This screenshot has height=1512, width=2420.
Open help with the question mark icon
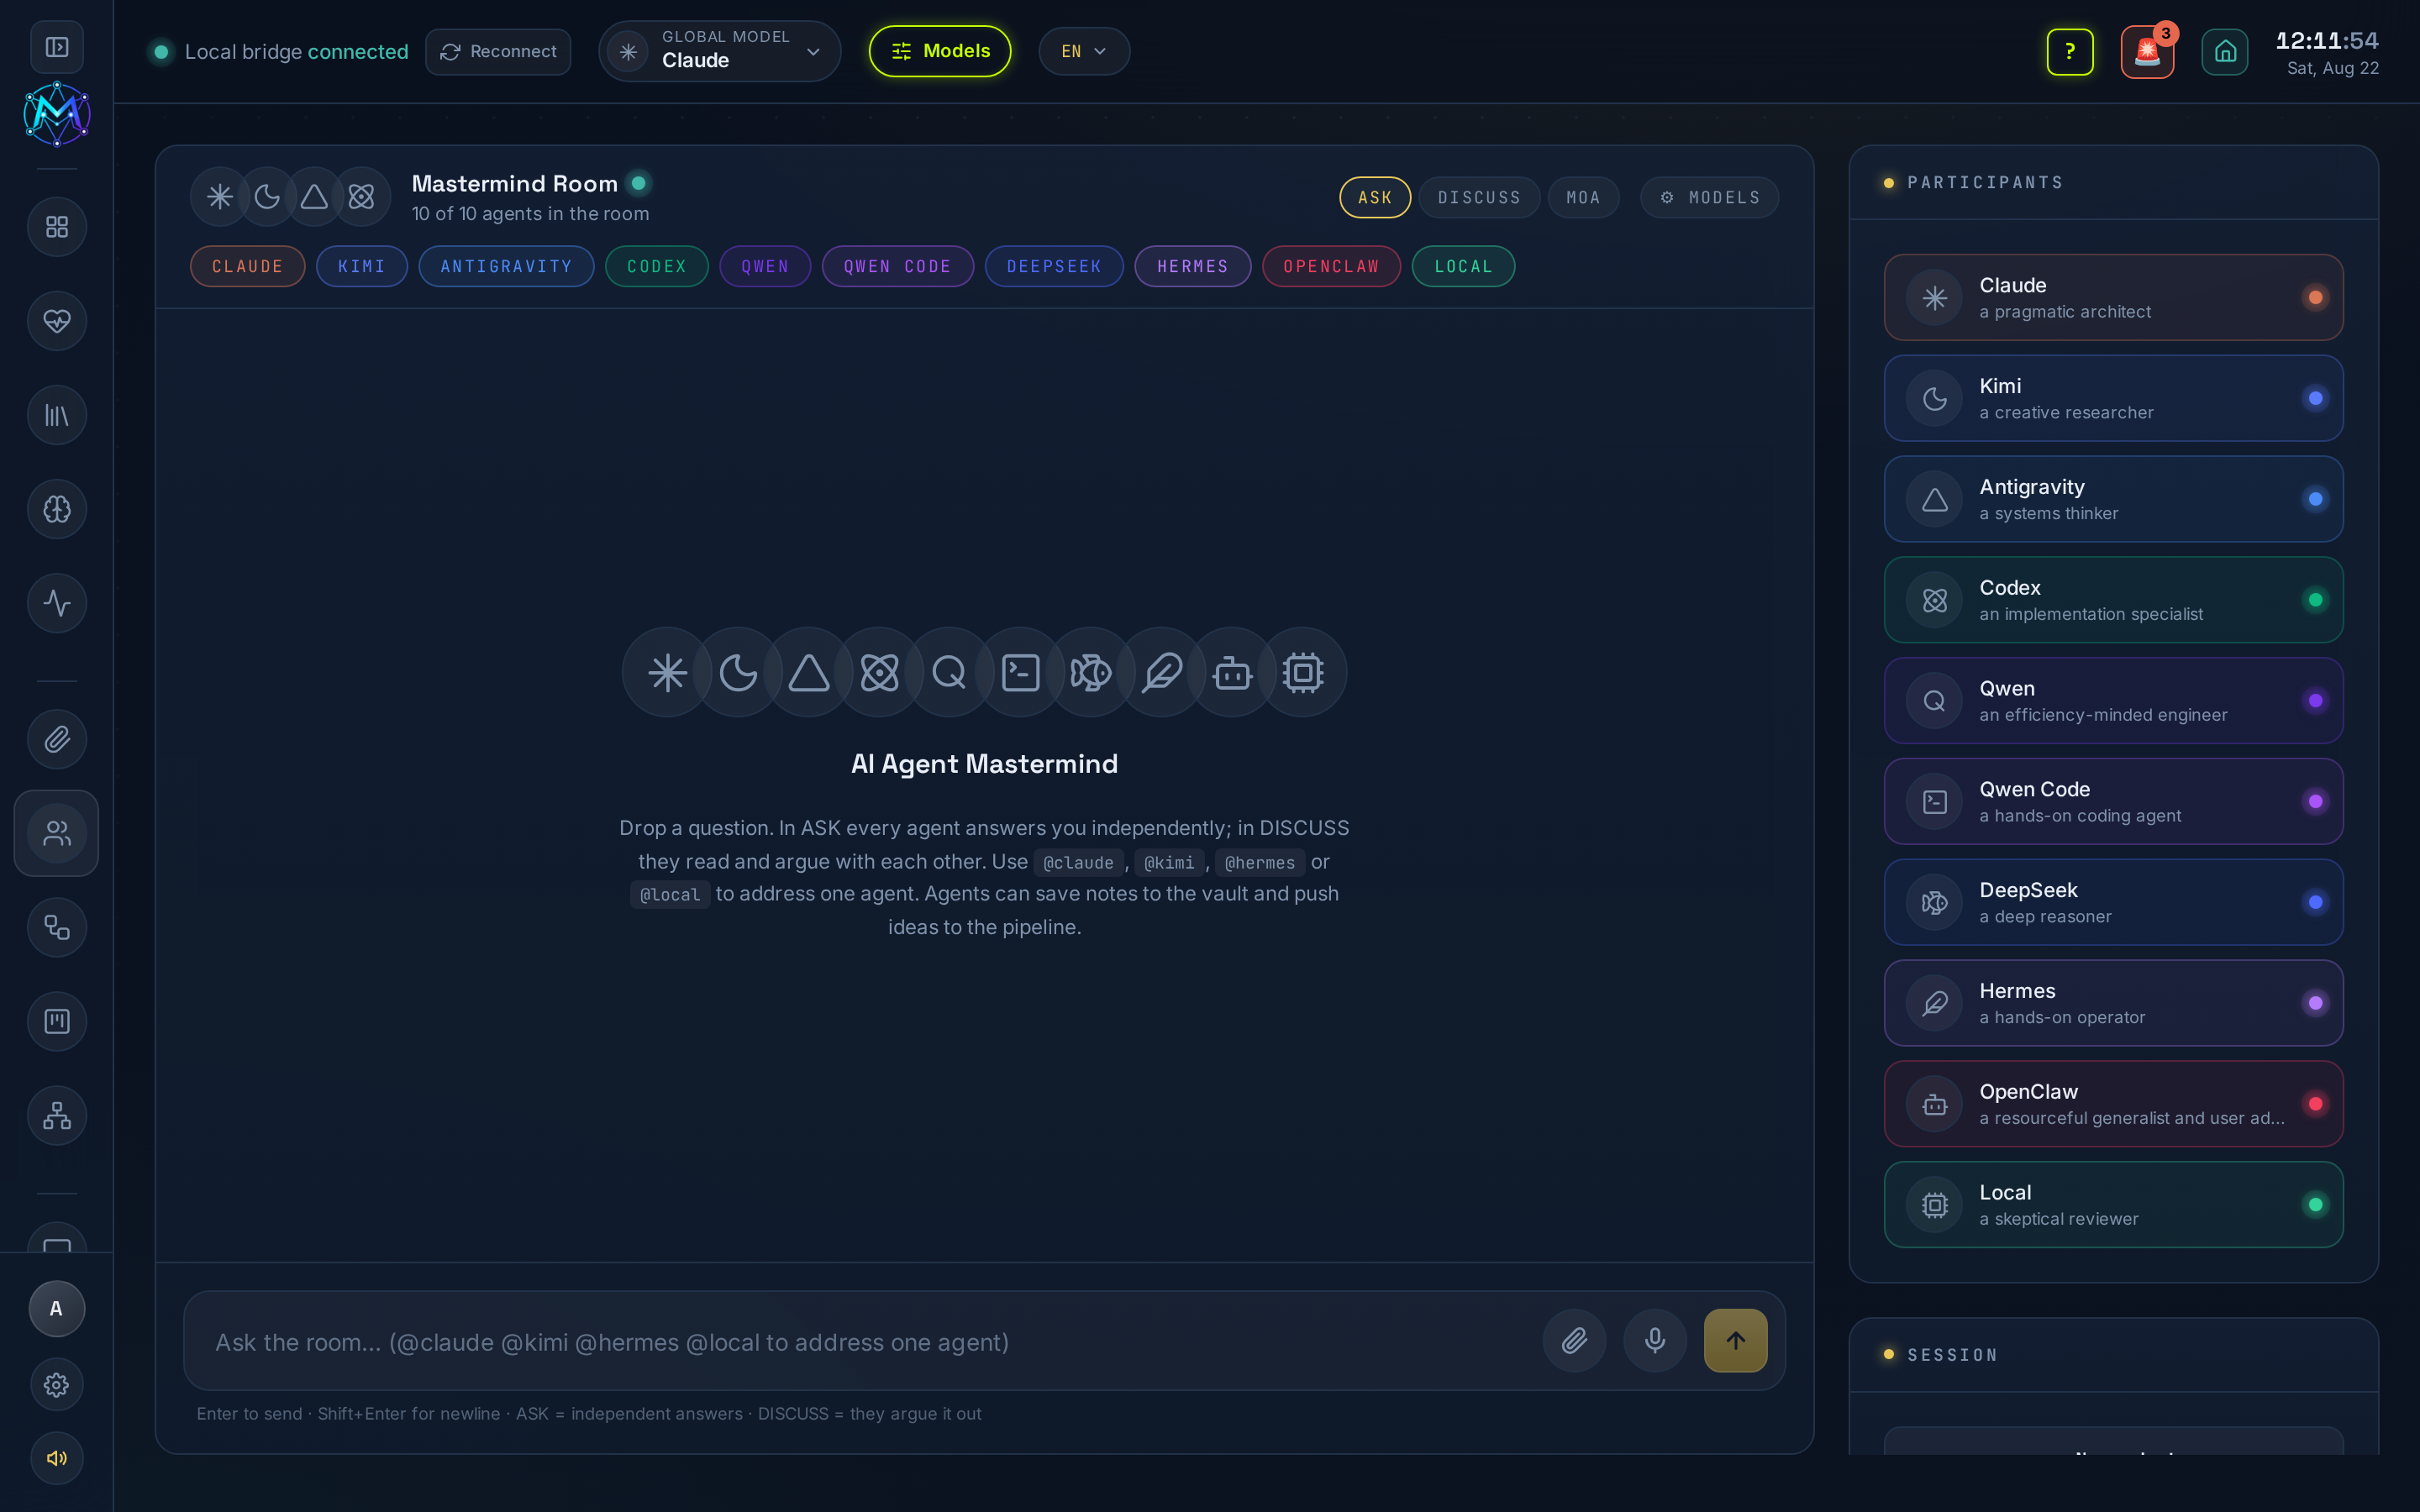2070,51
